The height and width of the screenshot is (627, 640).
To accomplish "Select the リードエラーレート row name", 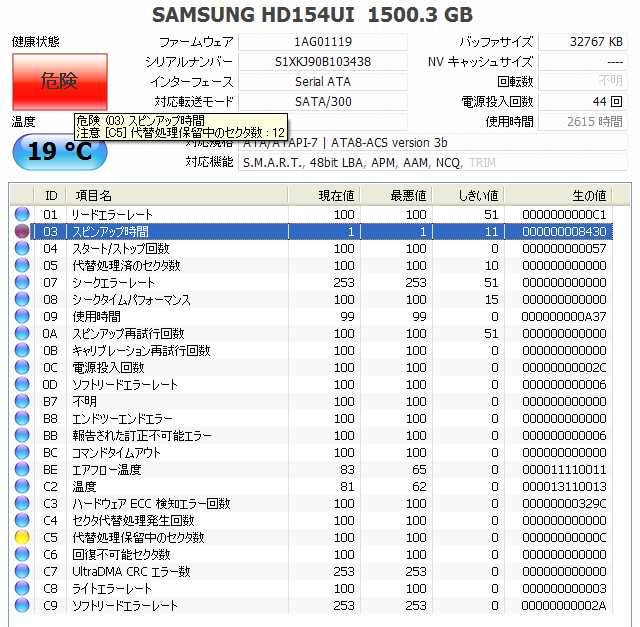I will [112, 215].
